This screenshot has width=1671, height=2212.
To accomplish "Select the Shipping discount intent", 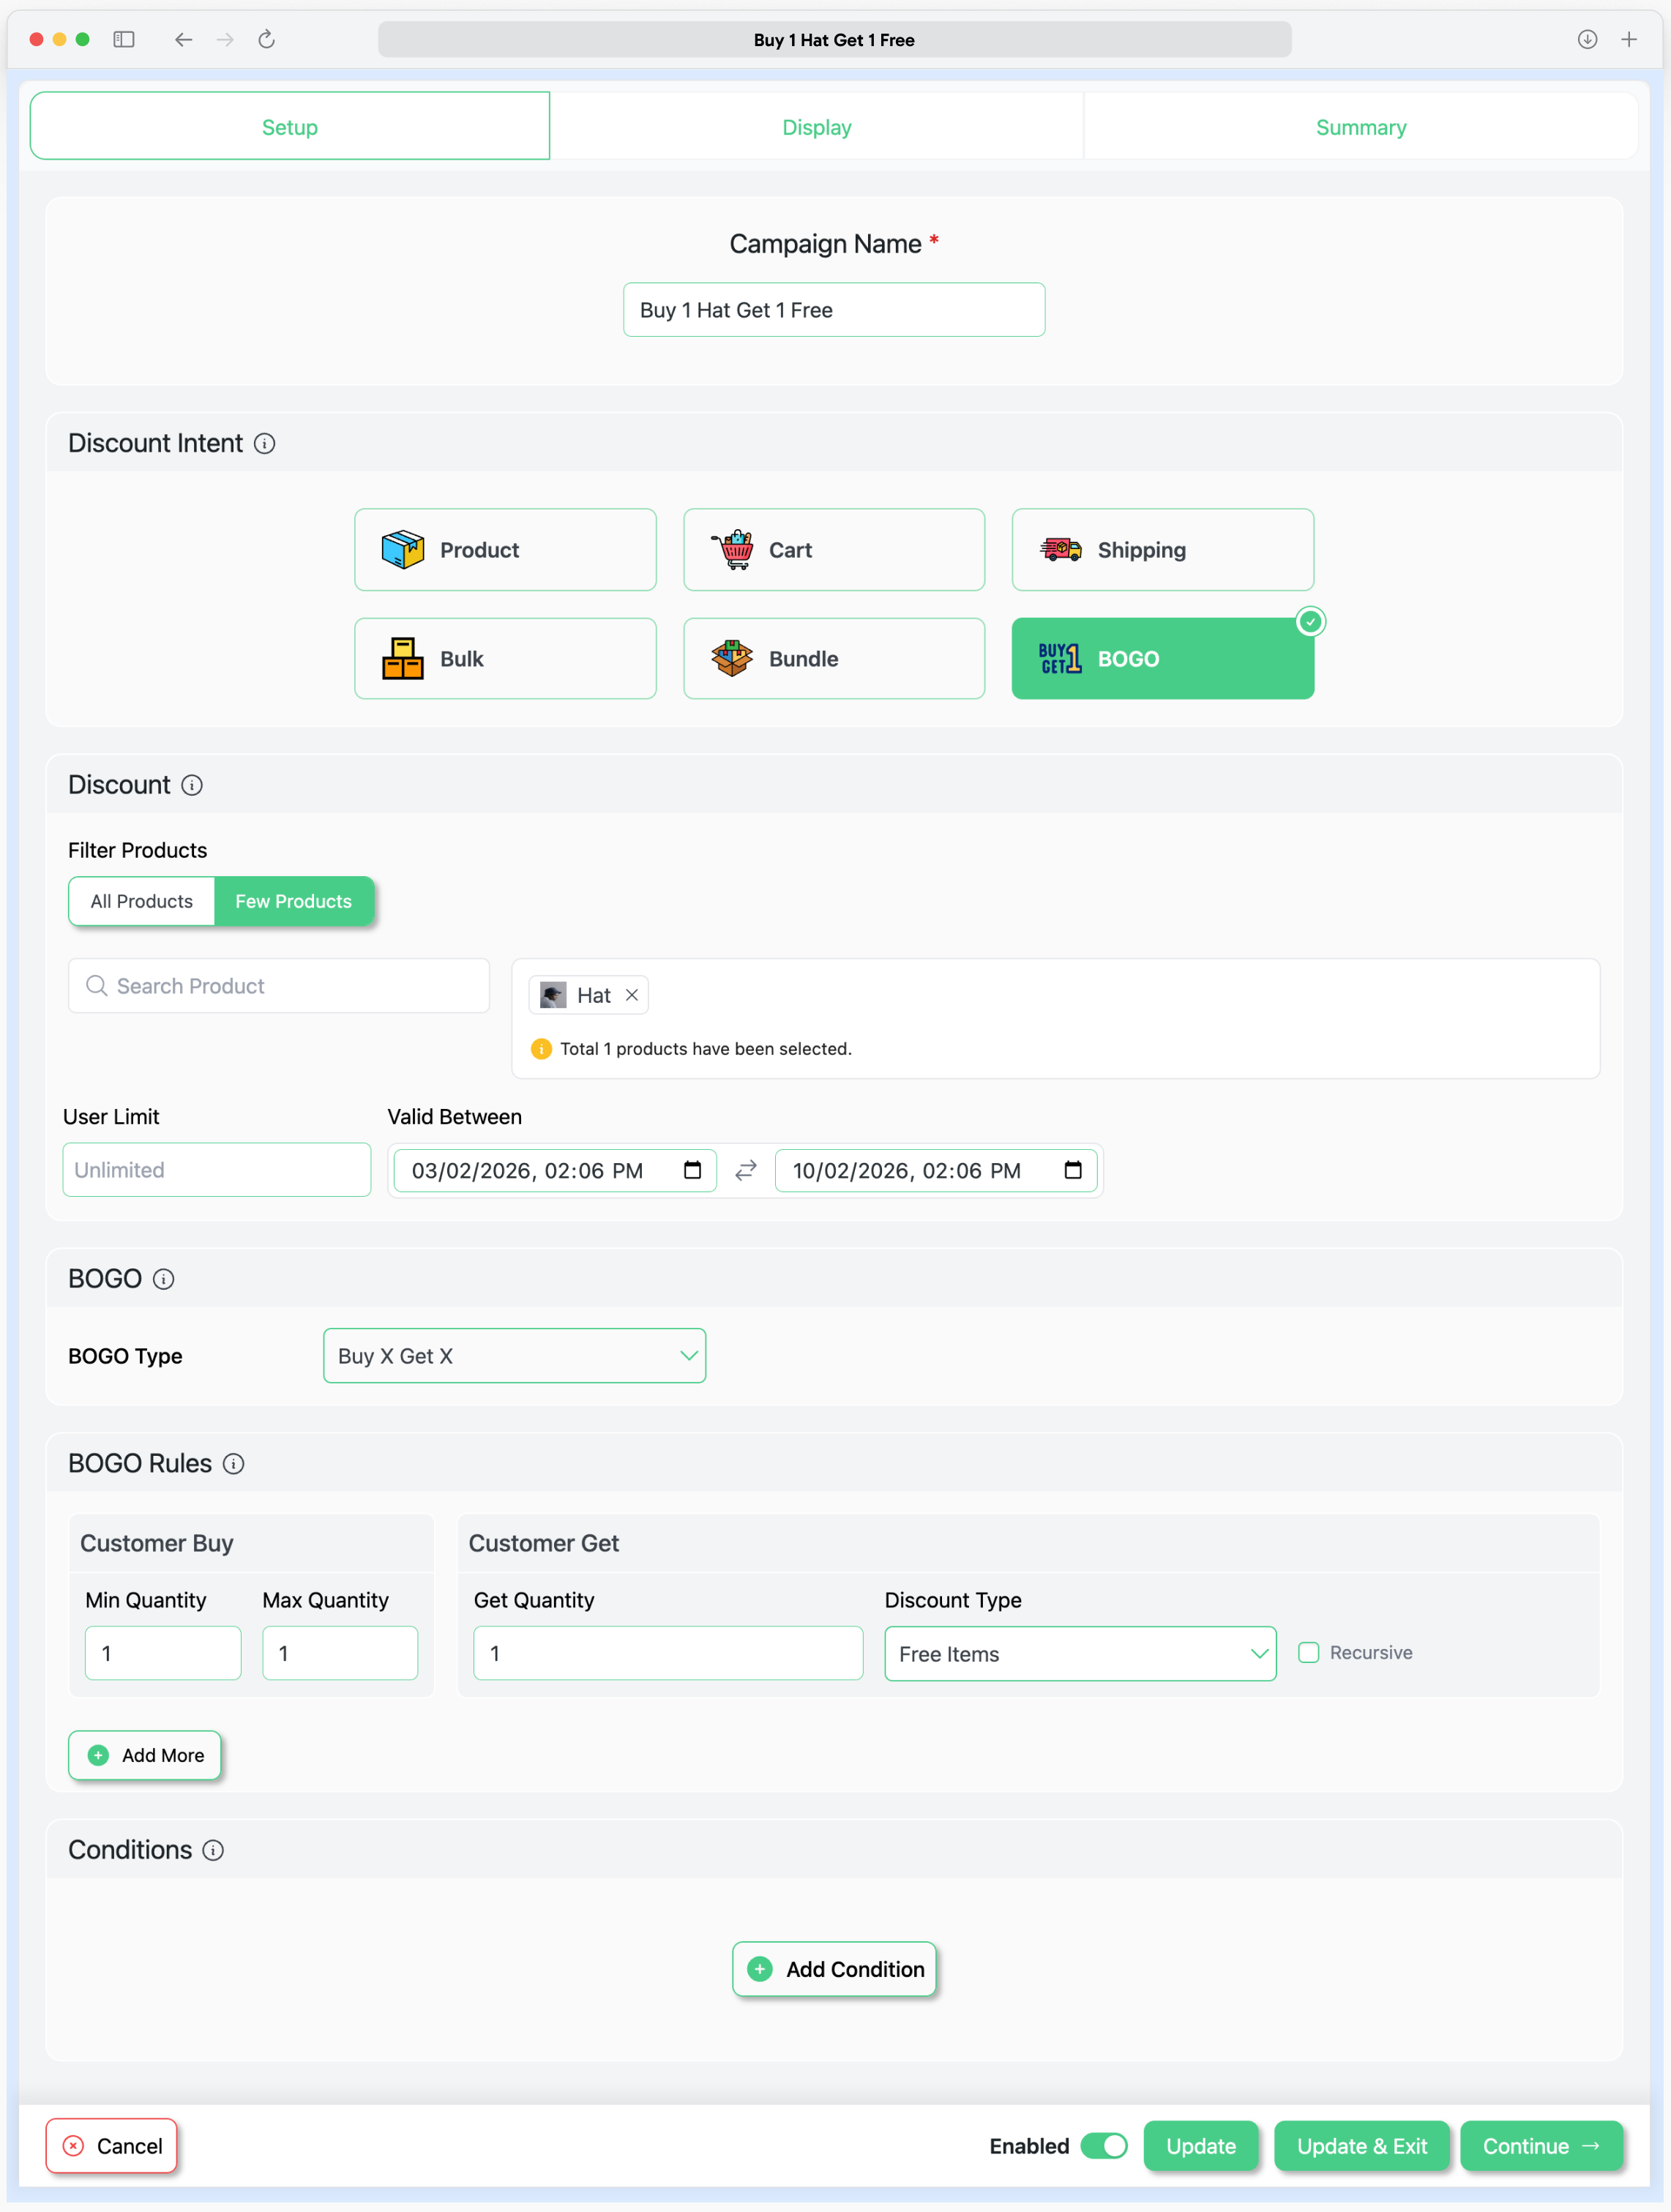I will click(1162, 549).
